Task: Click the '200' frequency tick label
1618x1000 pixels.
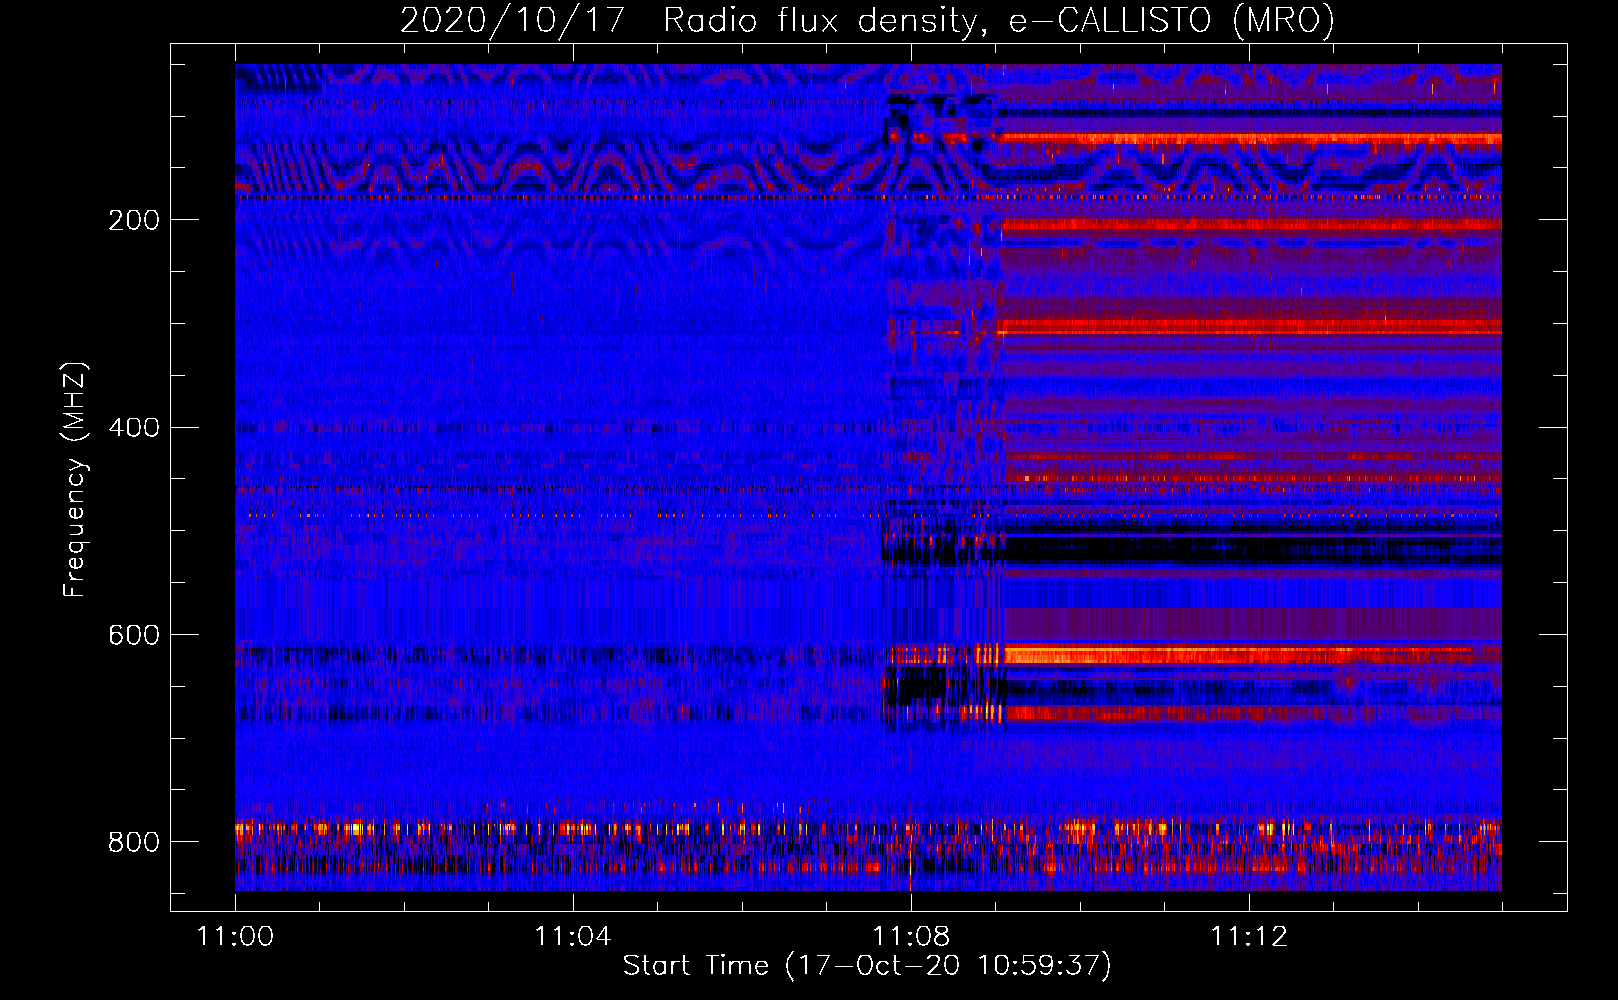Action: [x=134, y=220]
